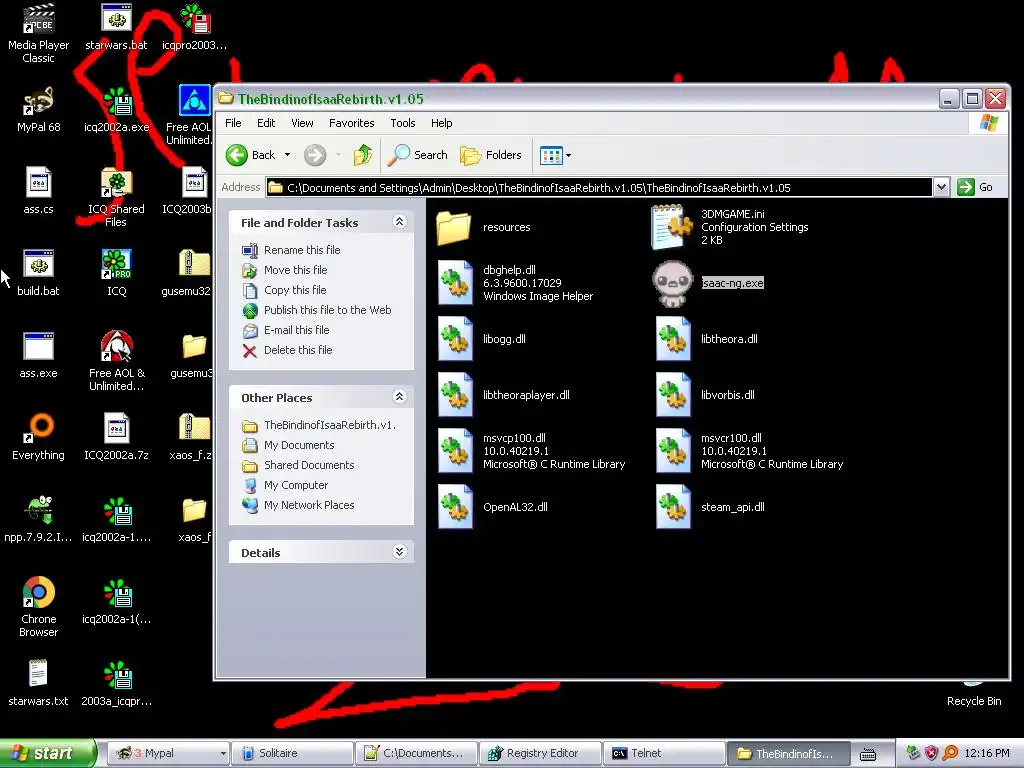Collapse the Other Places panel

coord(399,397)
